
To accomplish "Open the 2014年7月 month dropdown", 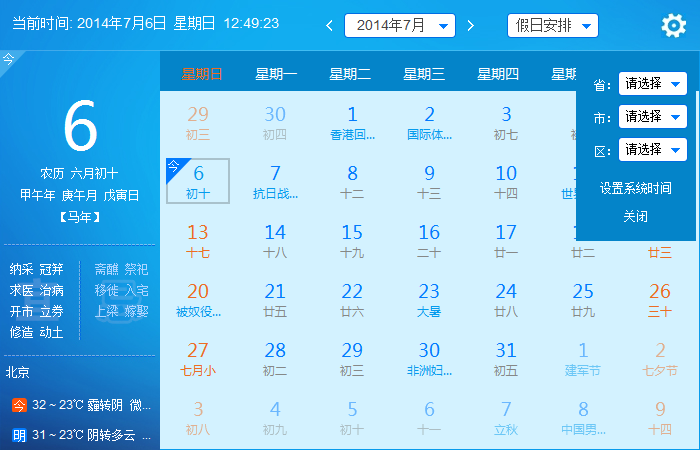I will click(399, 26).
